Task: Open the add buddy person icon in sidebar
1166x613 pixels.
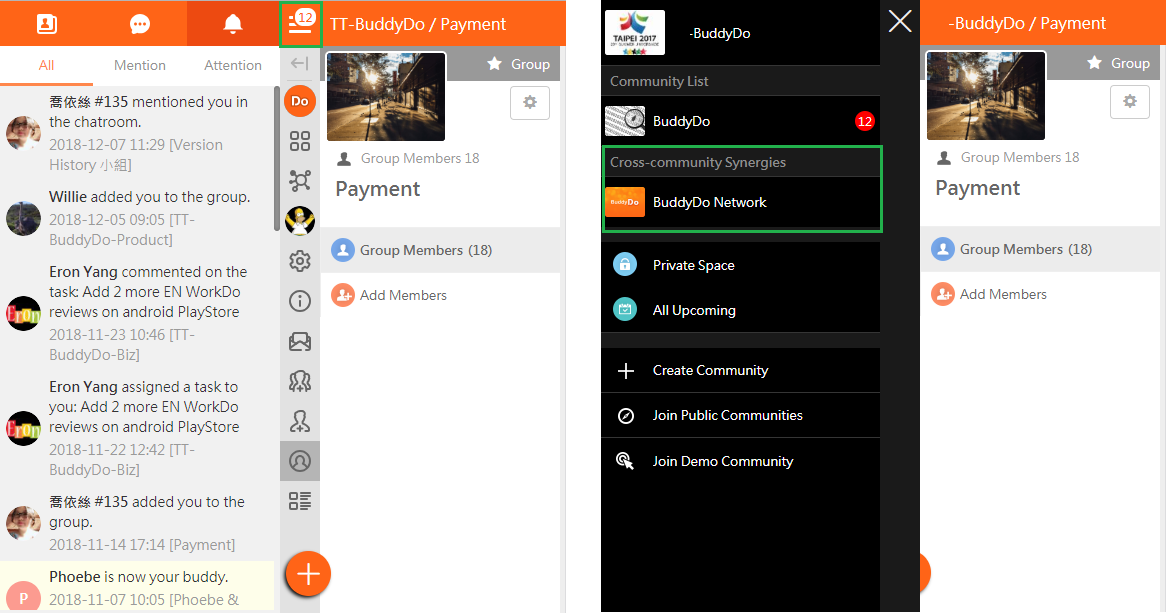Action: (300, 422)
